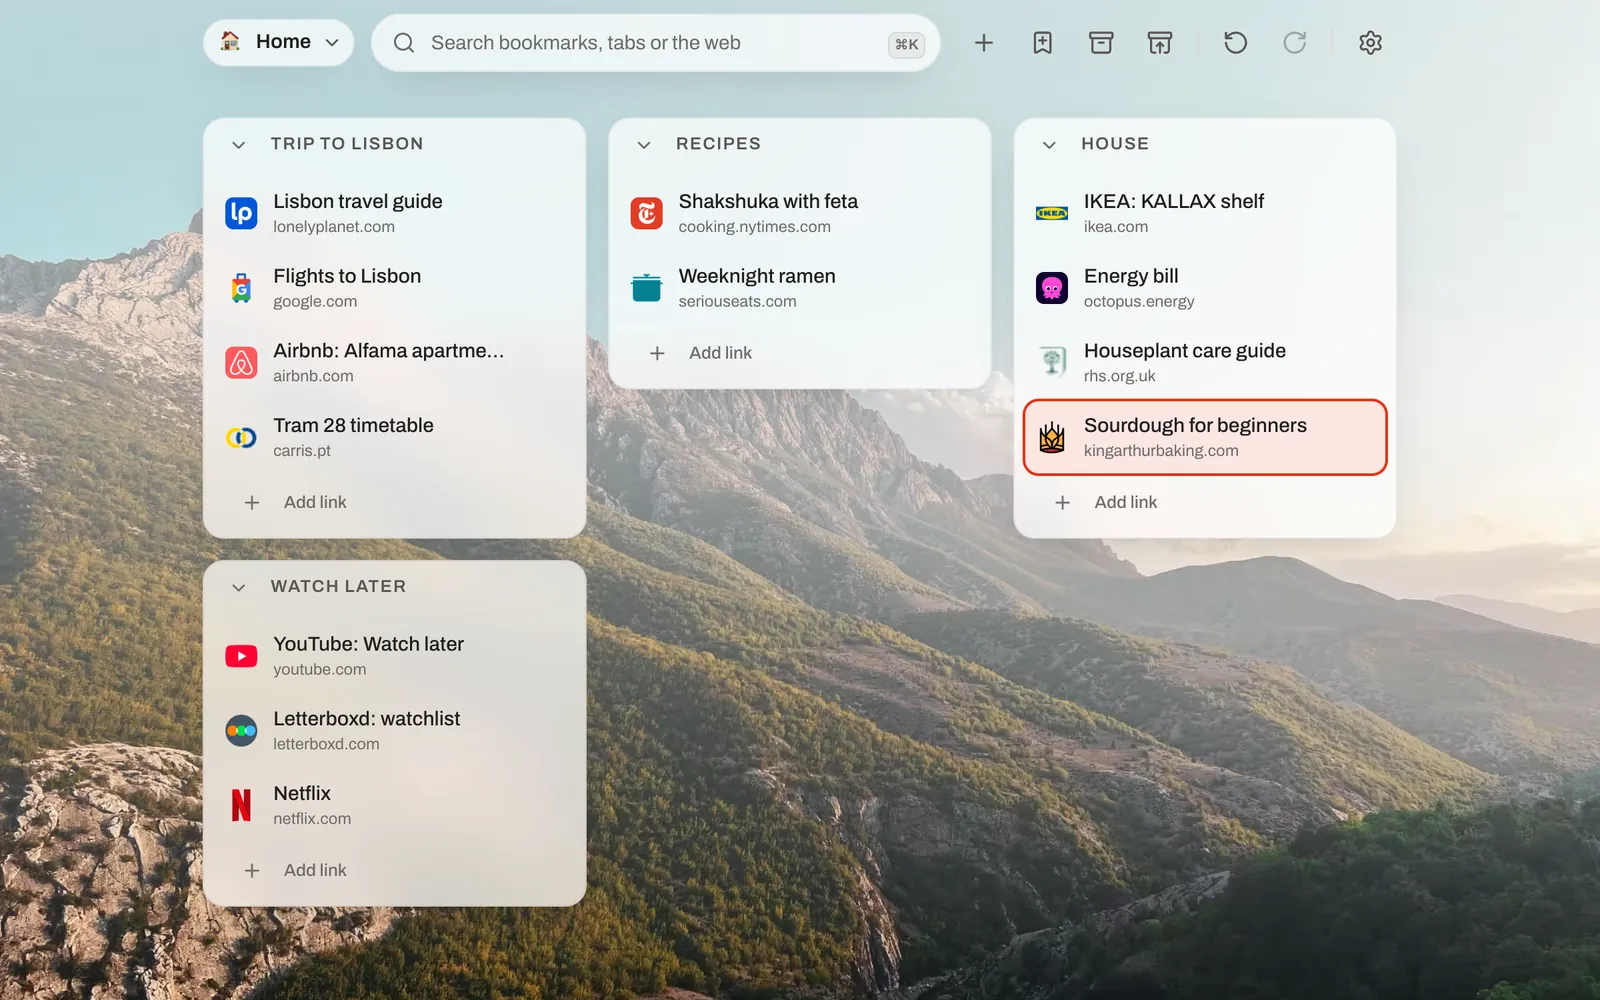Viewport: 1600px width, 1000px height.
Task: Open the Sourdough for beginners bookmark
Action: tap(1205, 437)
